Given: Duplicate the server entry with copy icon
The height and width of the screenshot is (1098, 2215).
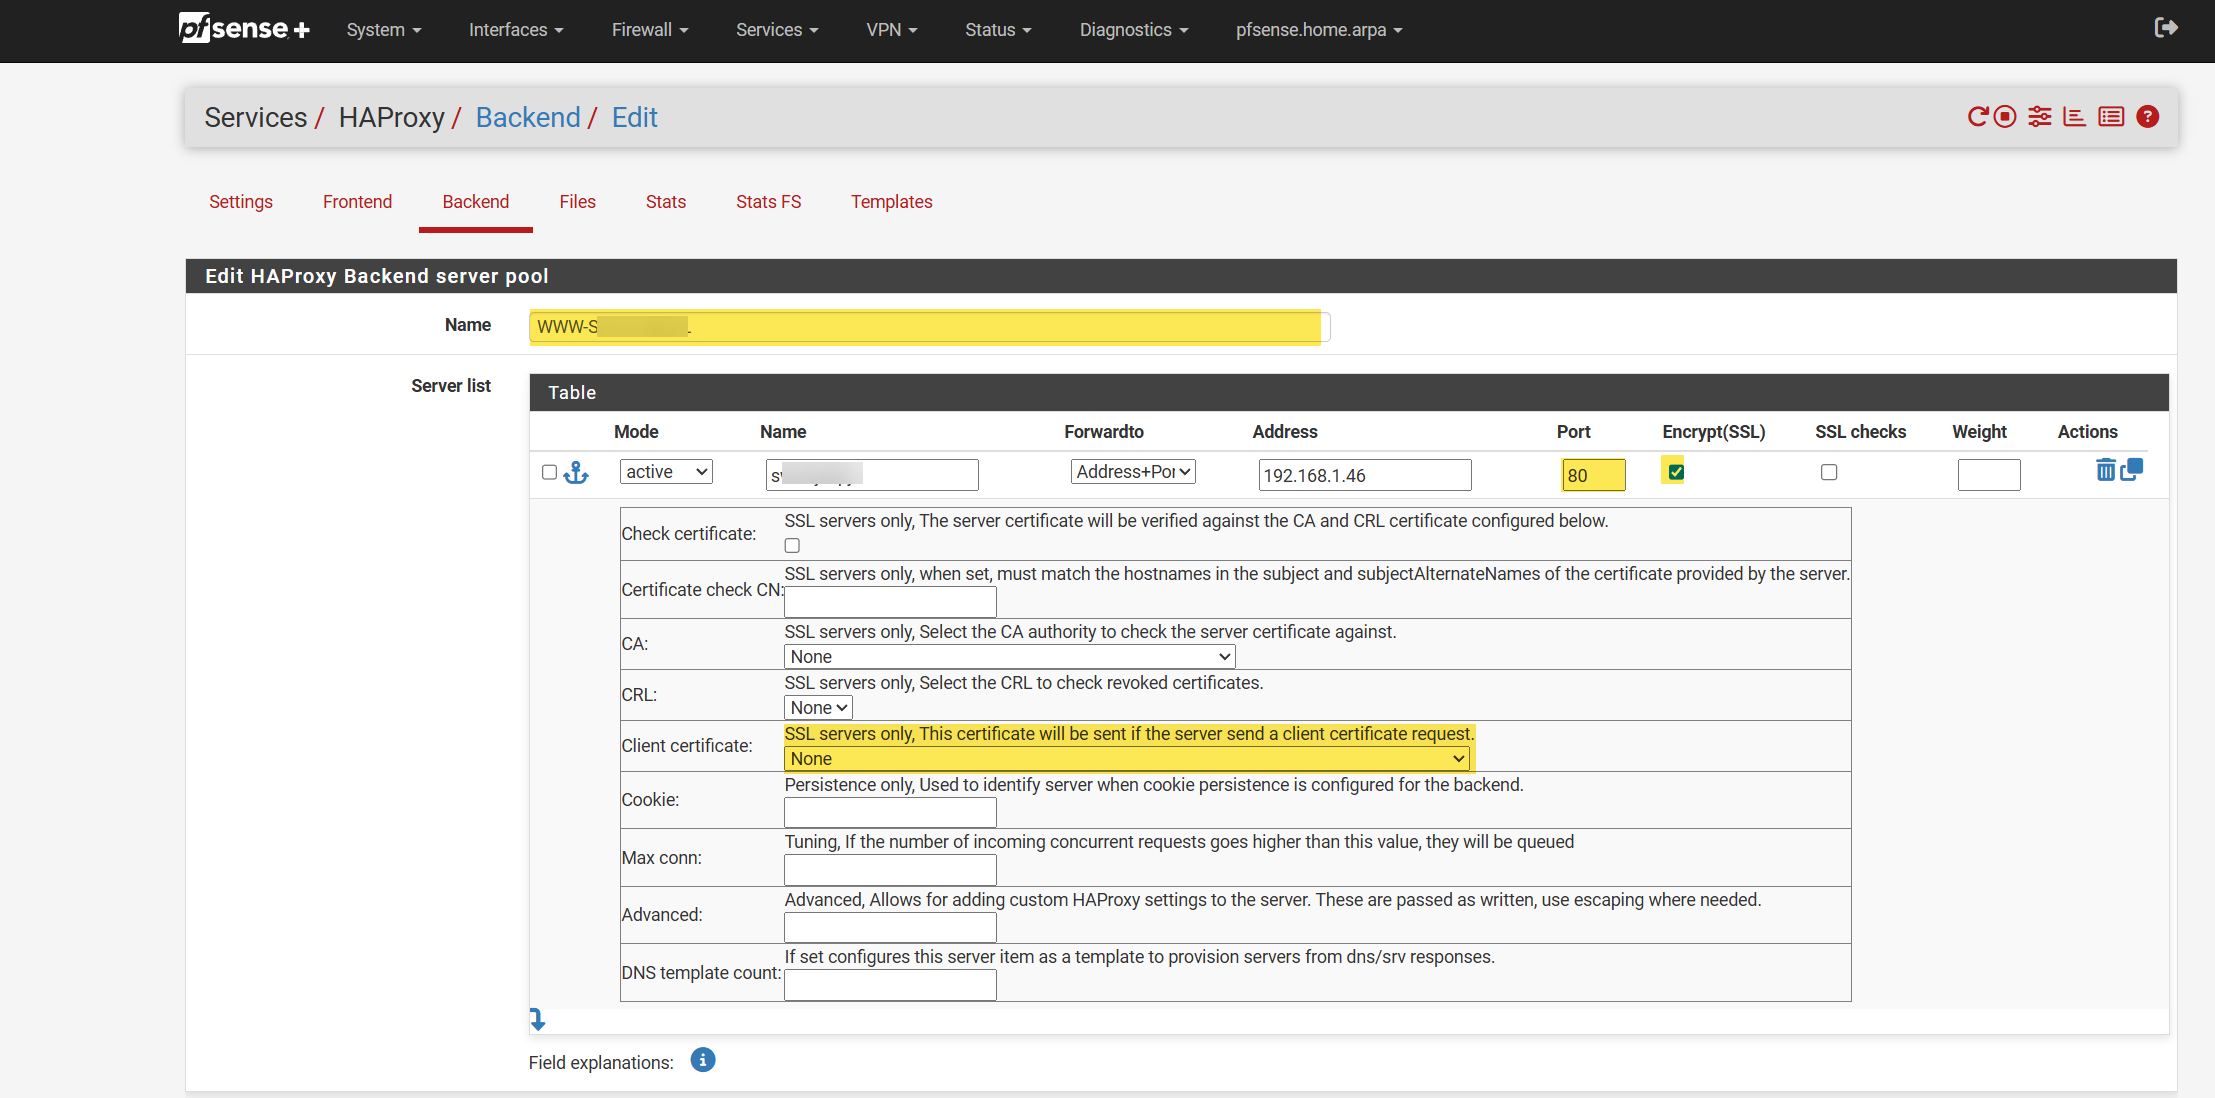Looking at the screenshot, I should point(2131,469).
